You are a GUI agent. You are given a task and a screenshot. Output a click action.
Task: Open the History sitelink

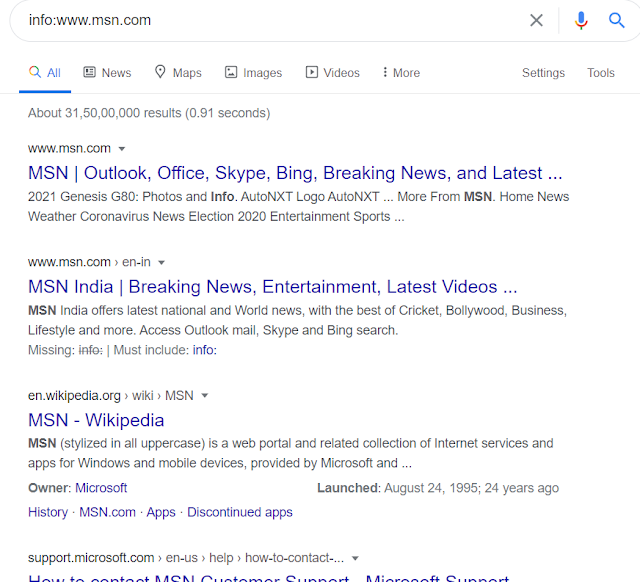(x=48, y=512)
